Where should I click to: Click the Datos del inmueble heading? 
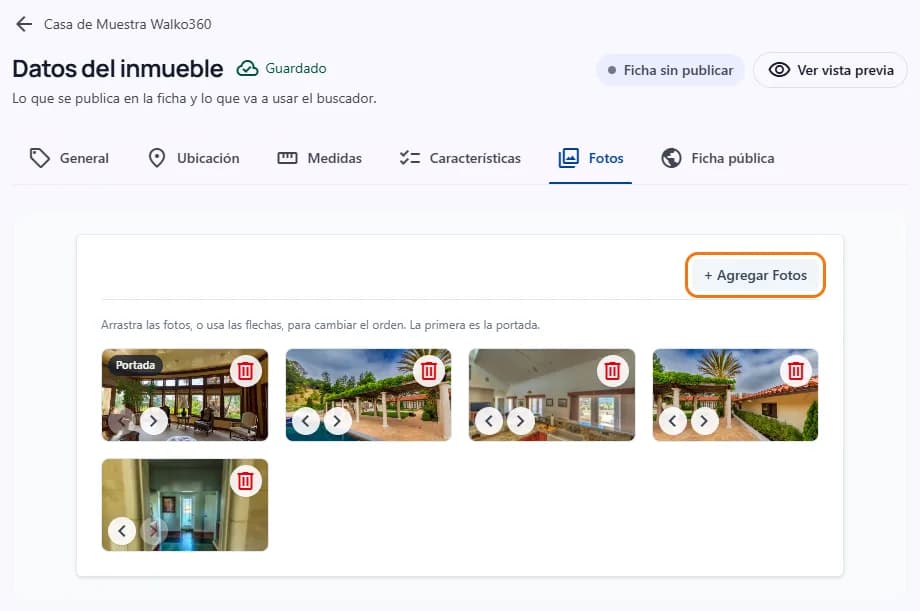tap(118, 69)
